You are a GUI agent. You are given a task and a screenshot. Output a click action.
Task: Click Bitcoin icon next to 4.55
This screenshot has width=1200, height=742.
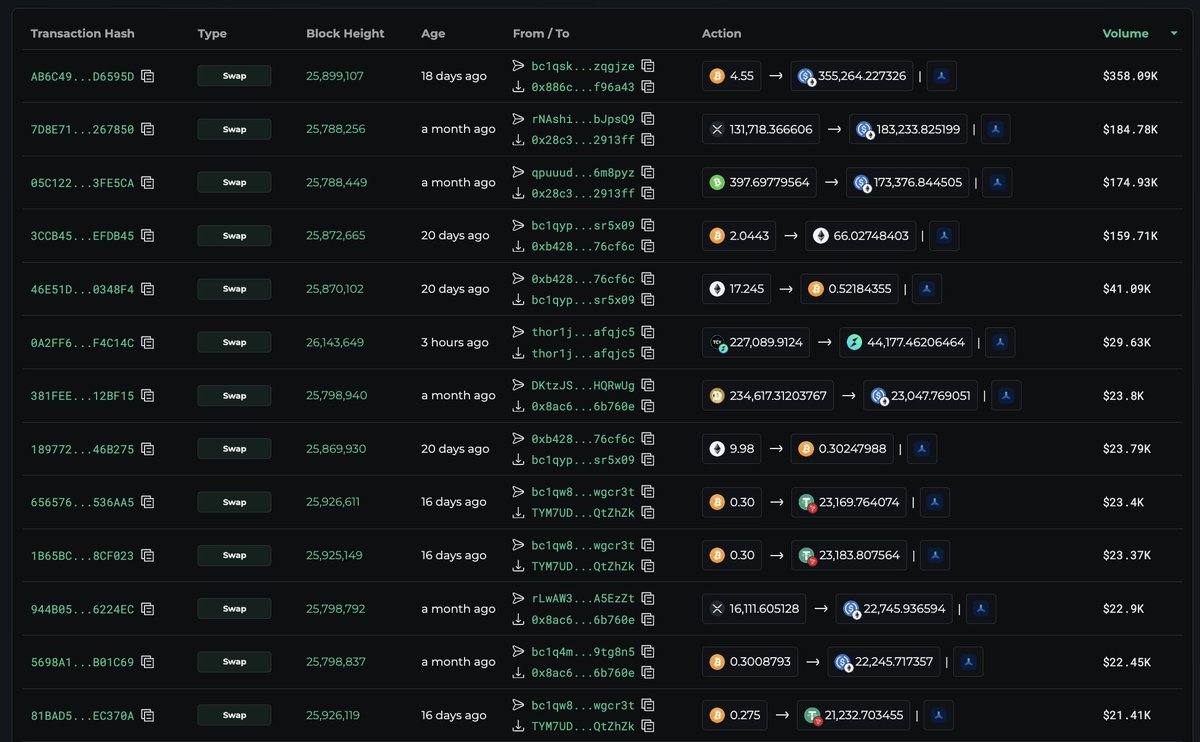tap(717, 76)
